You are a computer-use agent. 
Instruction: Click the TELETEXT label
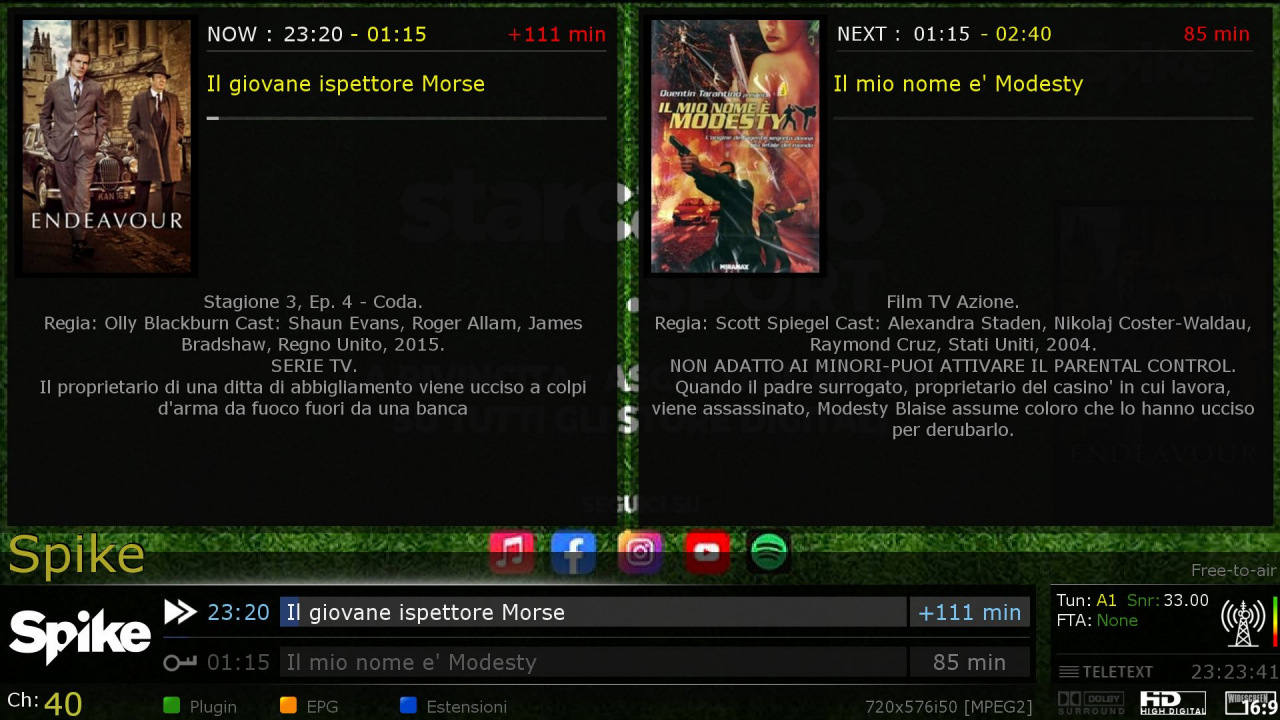tap(1118, 672)
